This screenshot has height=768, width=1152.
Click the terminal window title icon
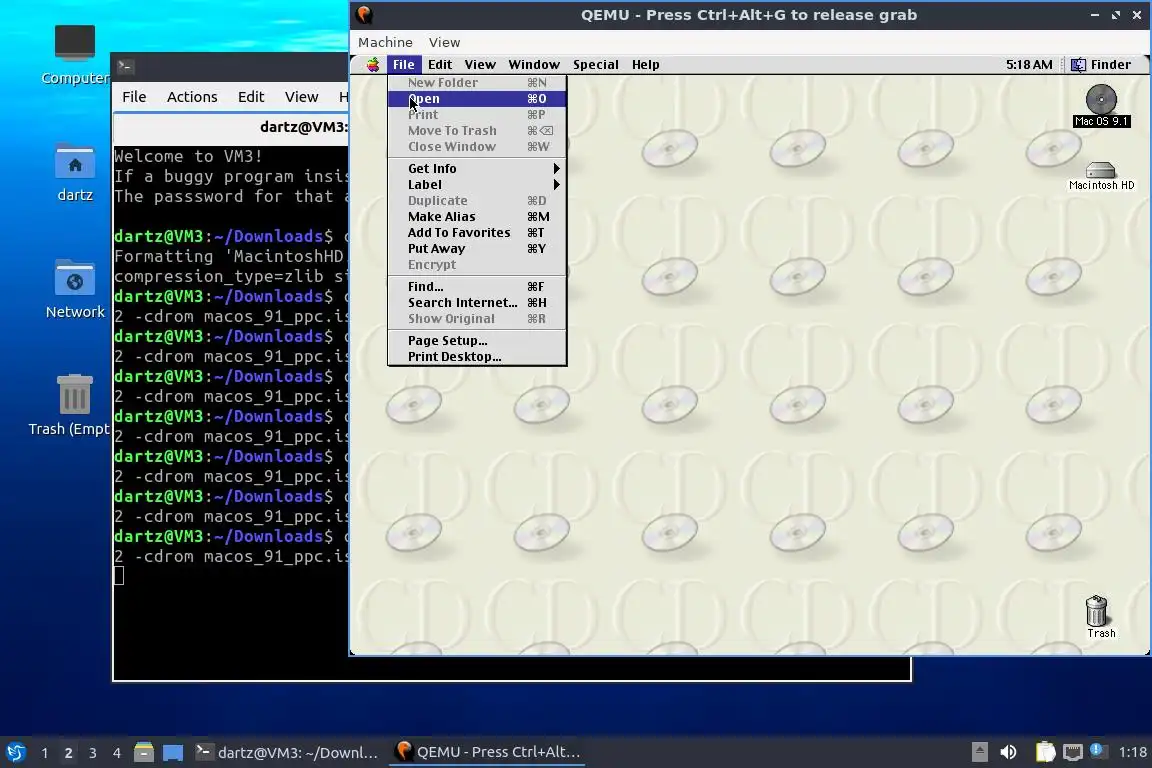(125, 67)
